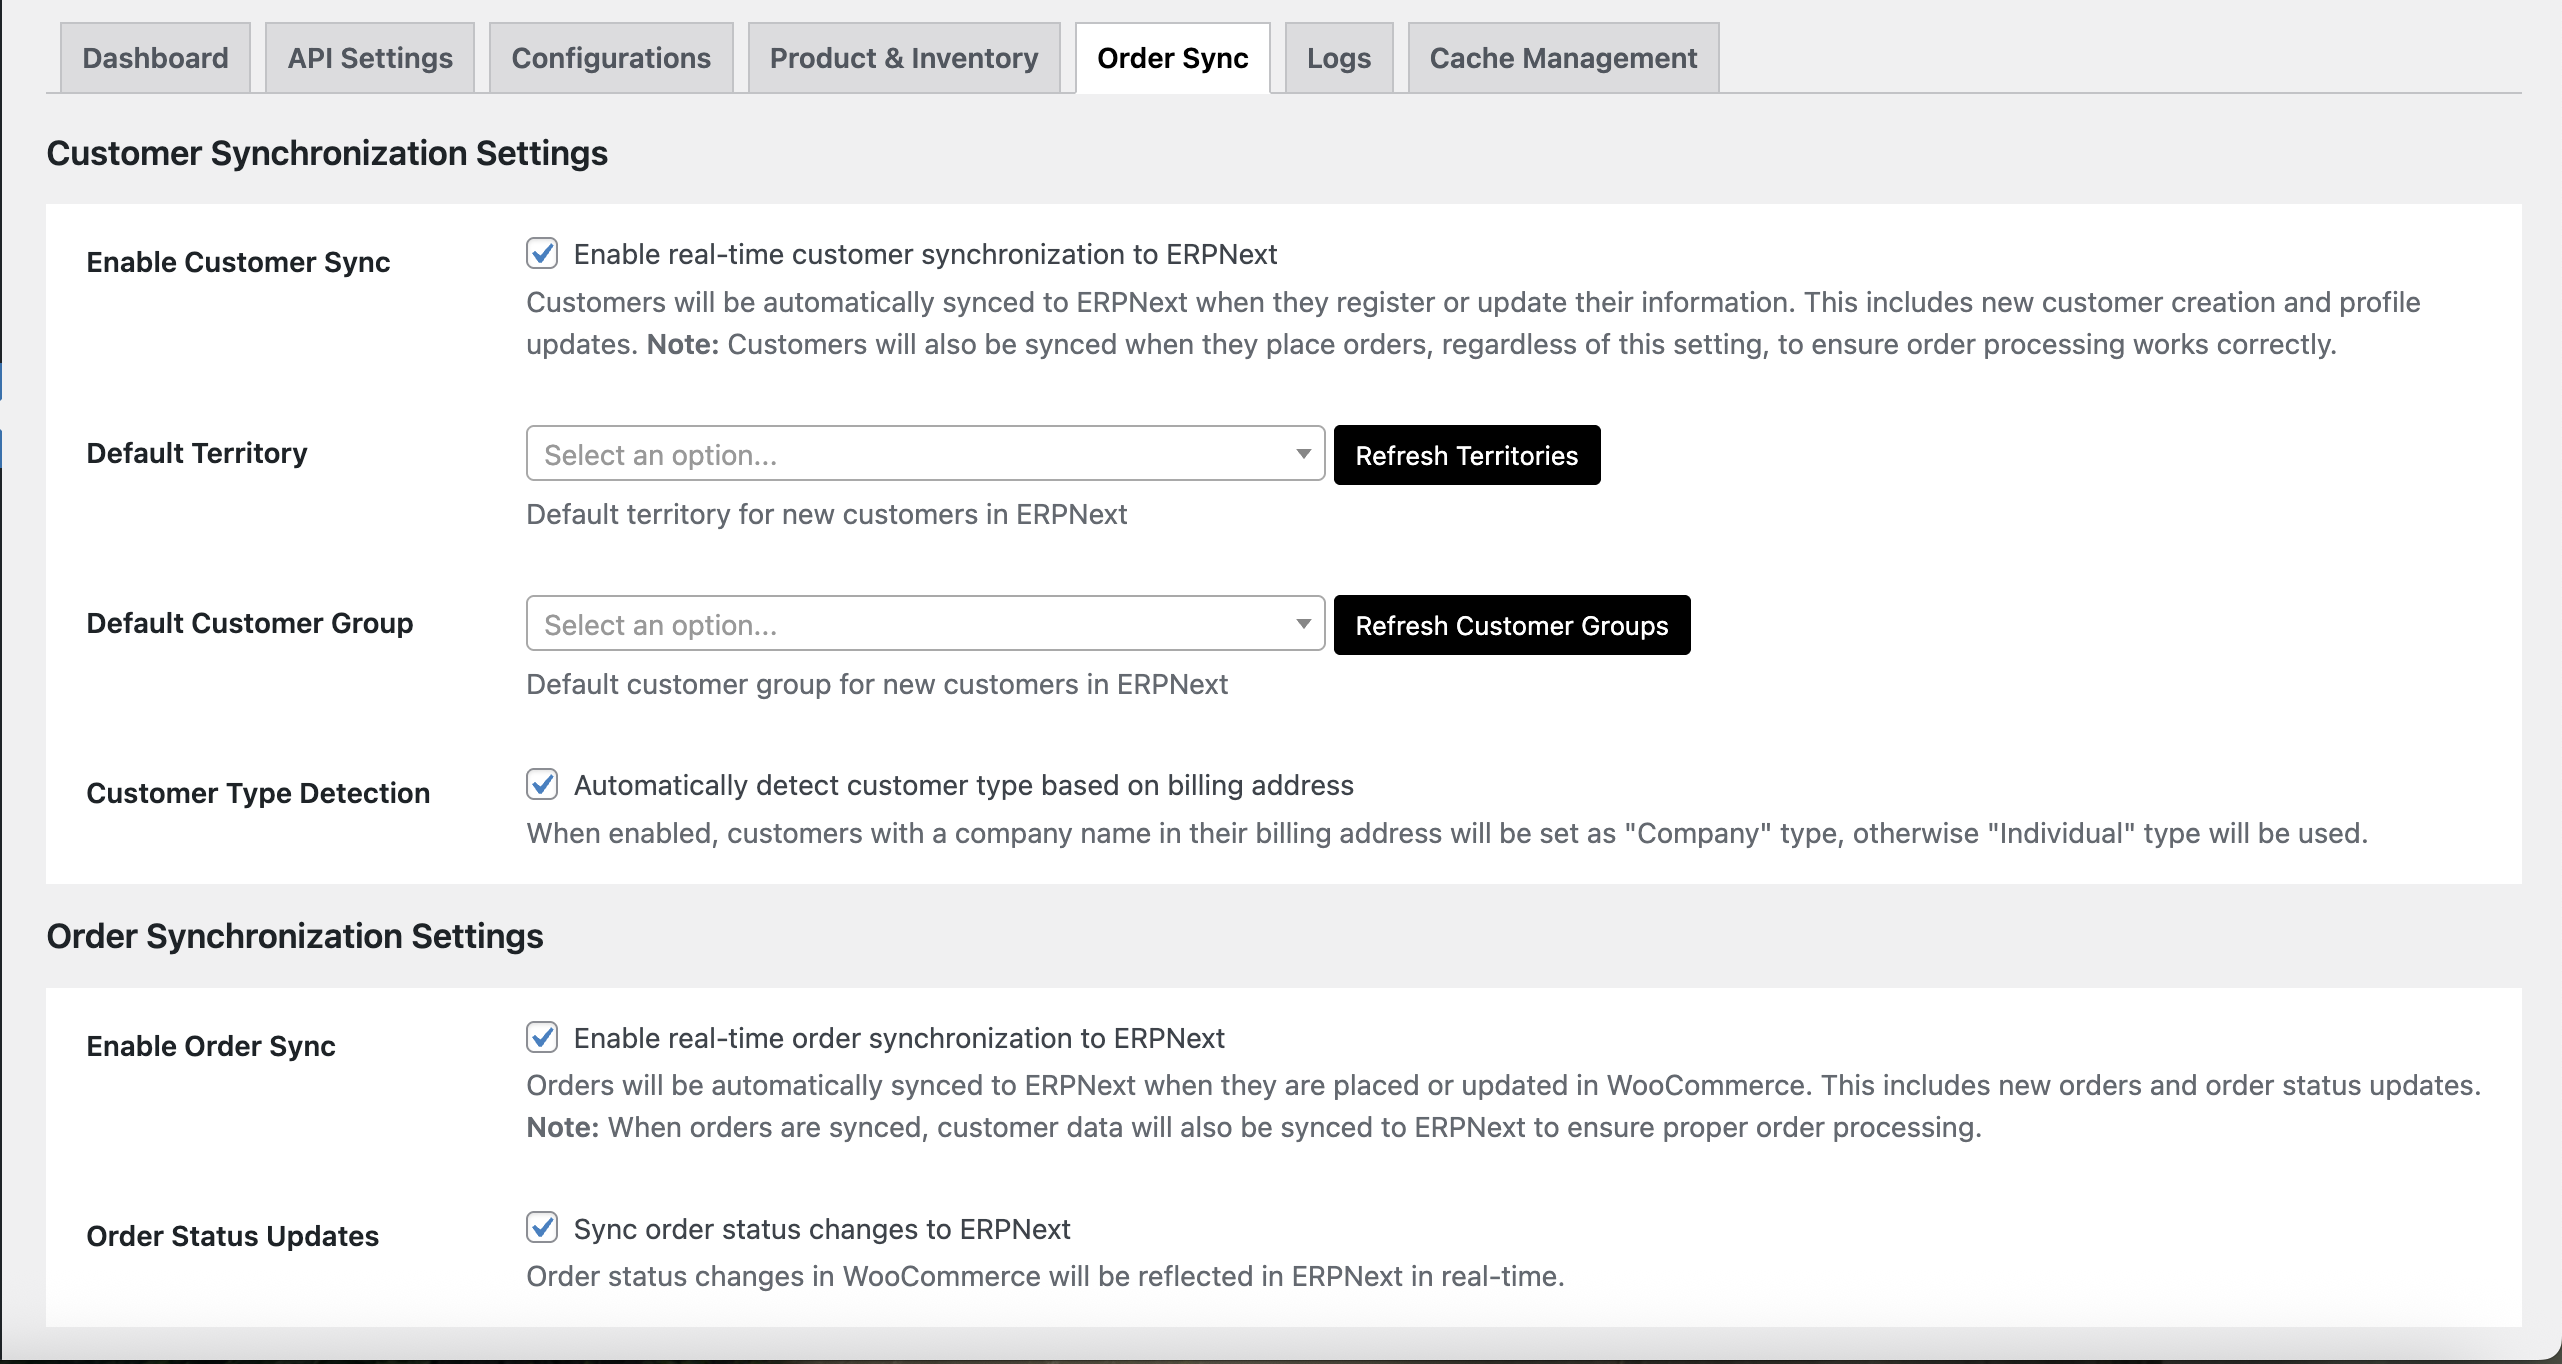Switch to the Cache Management tab

coord(1562,57)
